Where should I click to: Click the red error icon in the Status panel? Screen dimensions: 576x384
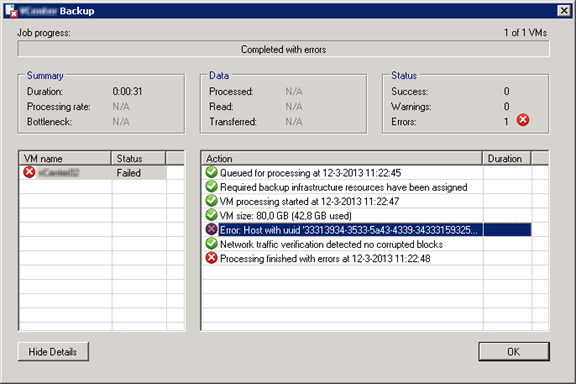[523, 120]
